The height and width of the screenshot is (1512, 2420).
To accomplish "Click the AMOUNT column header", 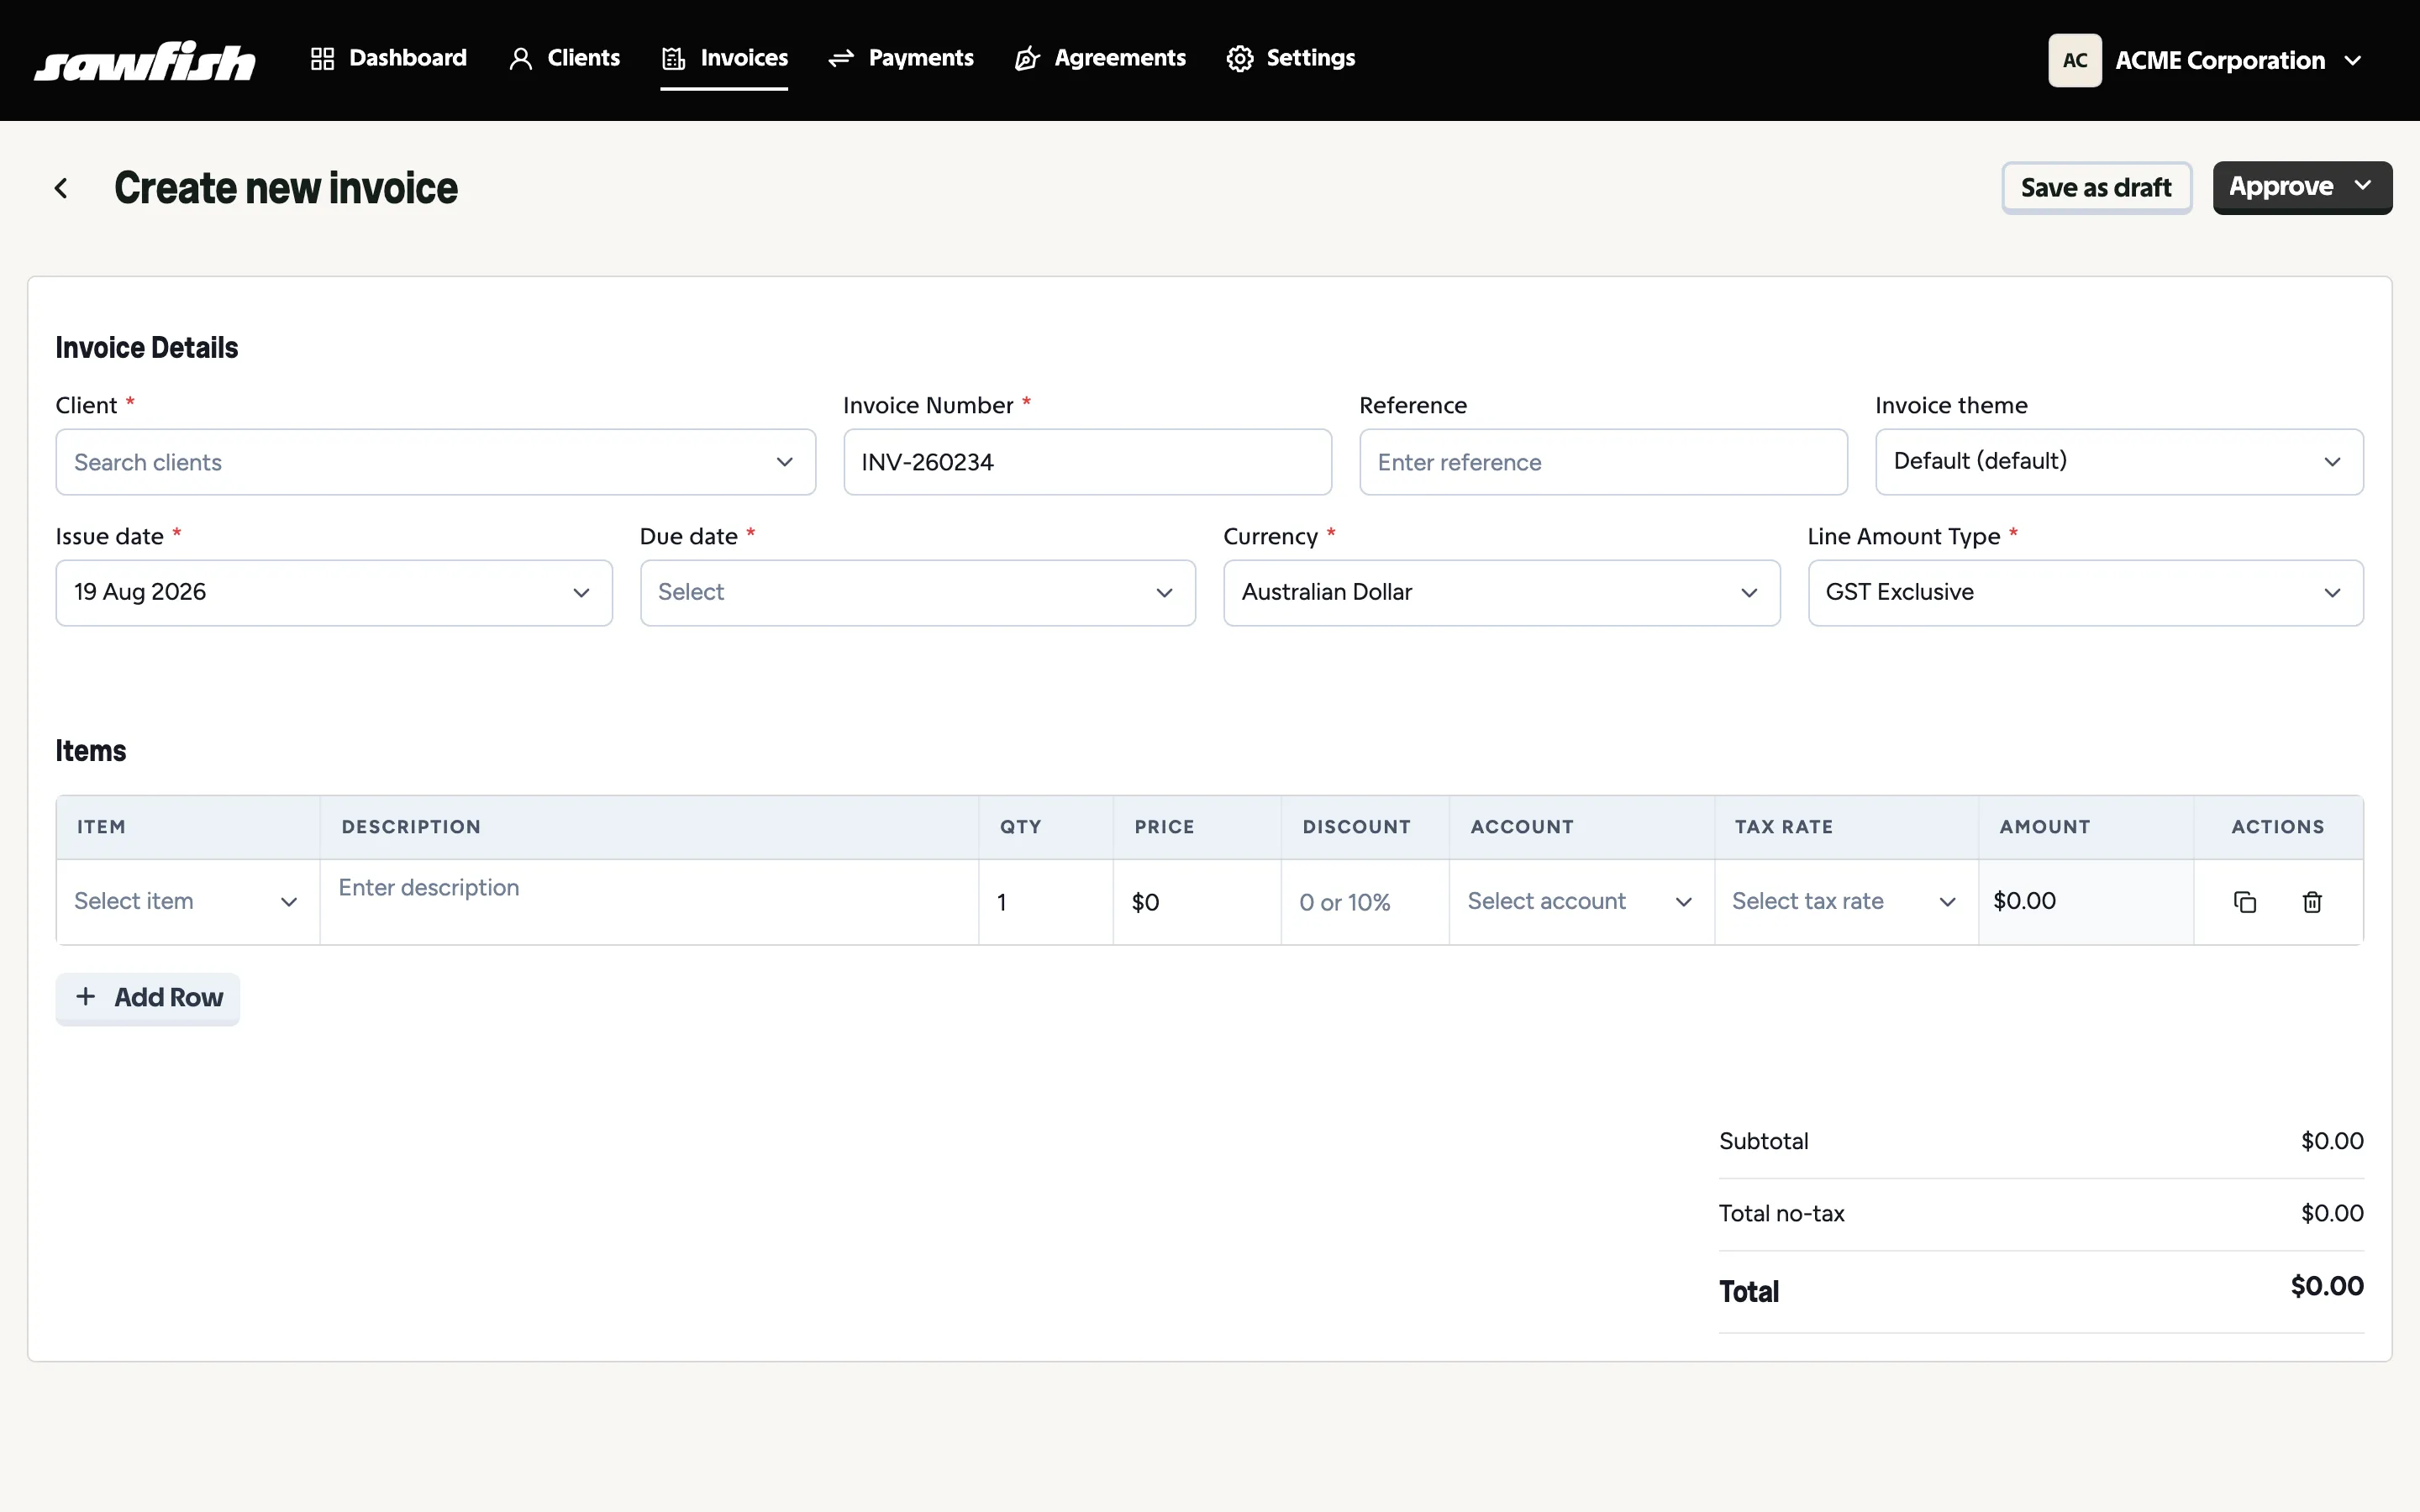I will pyautogui.click(x=2045, y=827).
